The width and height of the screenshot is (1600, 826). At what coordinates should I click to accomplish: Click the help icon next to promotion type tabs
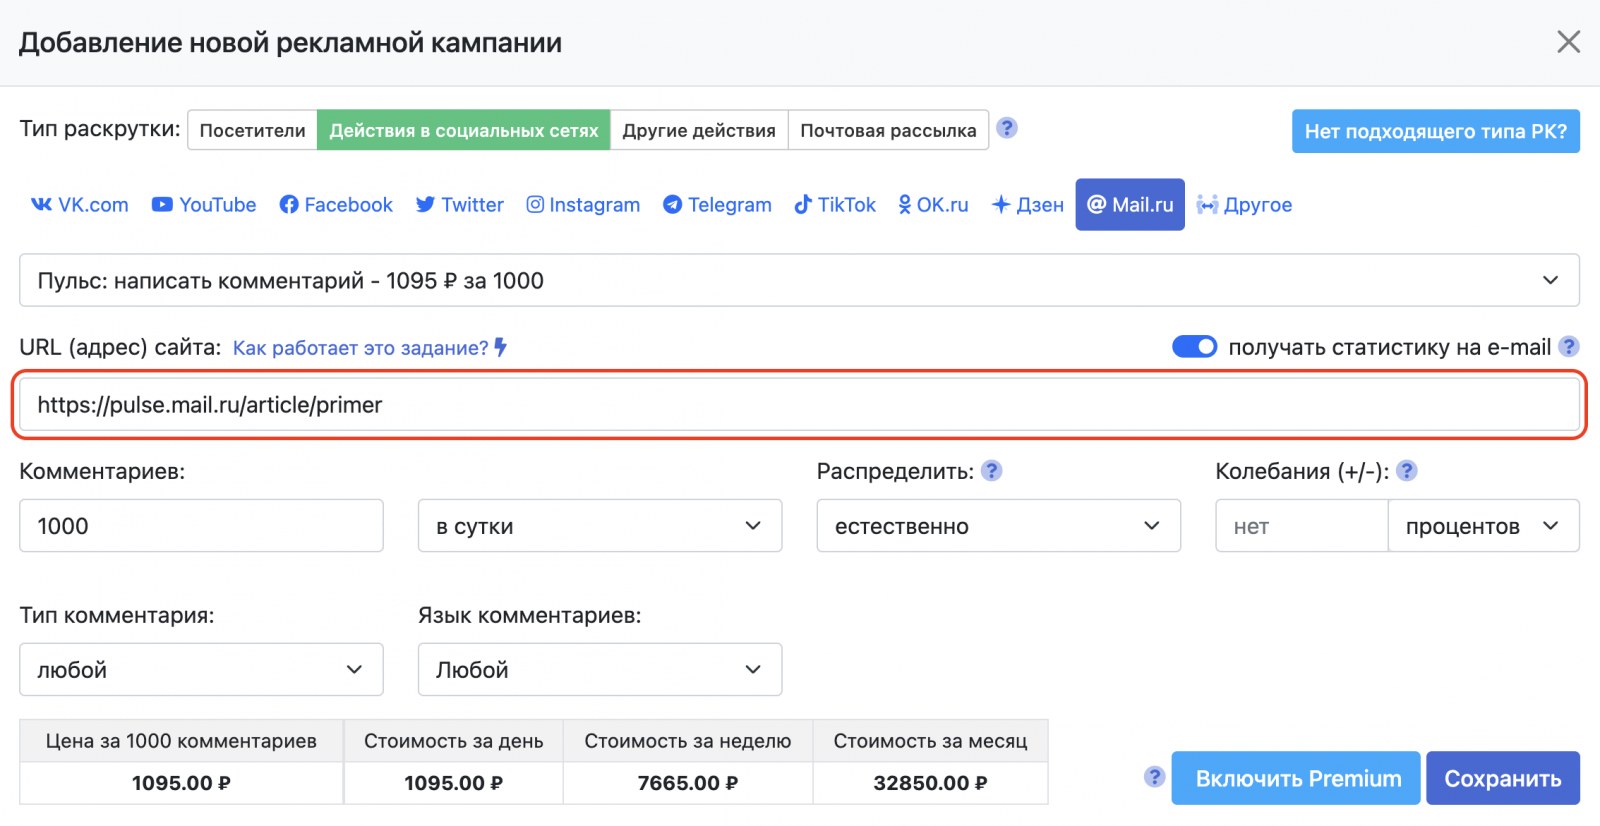(1007, 128)
